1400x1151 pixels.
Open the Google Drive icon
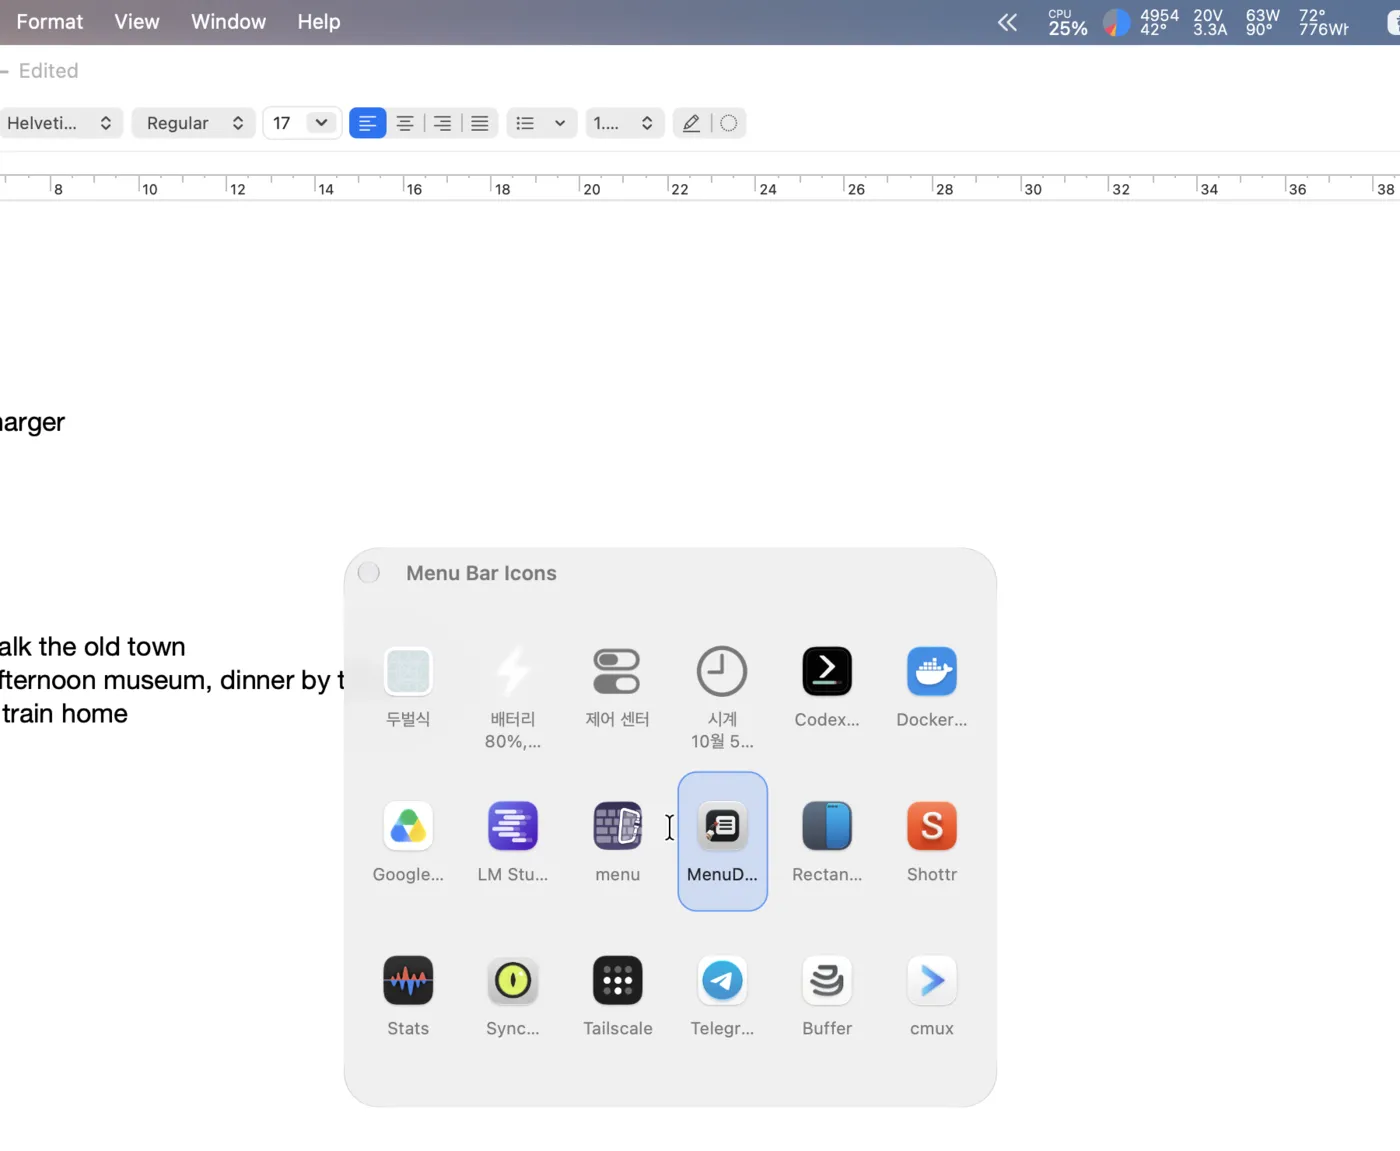tap(408, 826)
